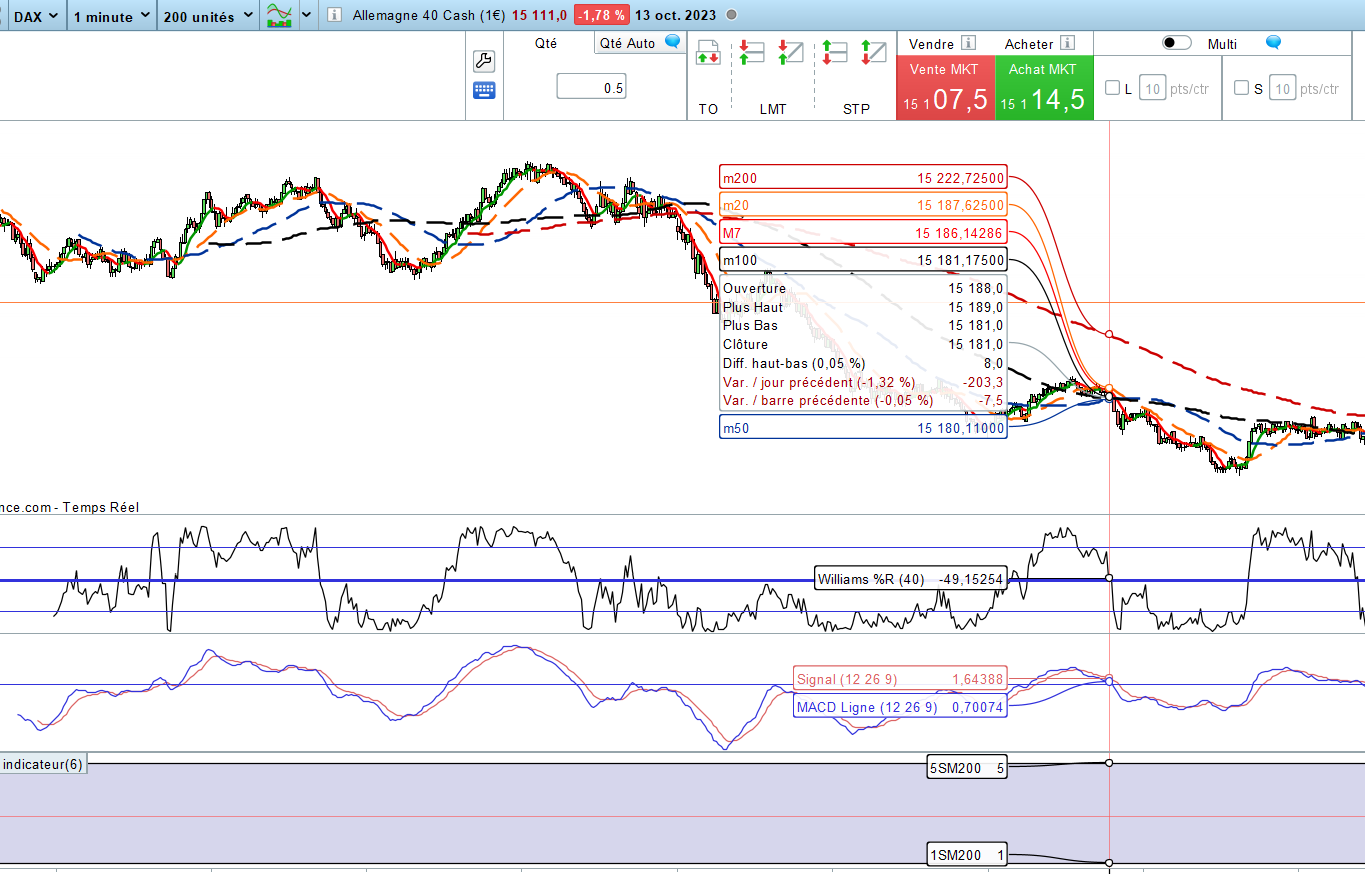The image size is (1365, 874).
Task: Click the help bubble next to Multi
Action: (x=1273, y=42)
